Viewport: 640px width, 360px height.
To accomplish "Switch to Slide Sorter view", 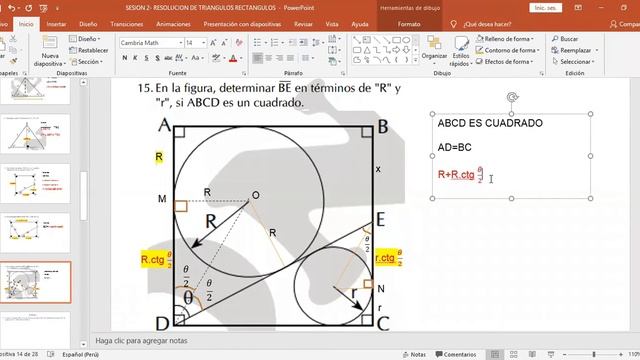I will [513, 354].
